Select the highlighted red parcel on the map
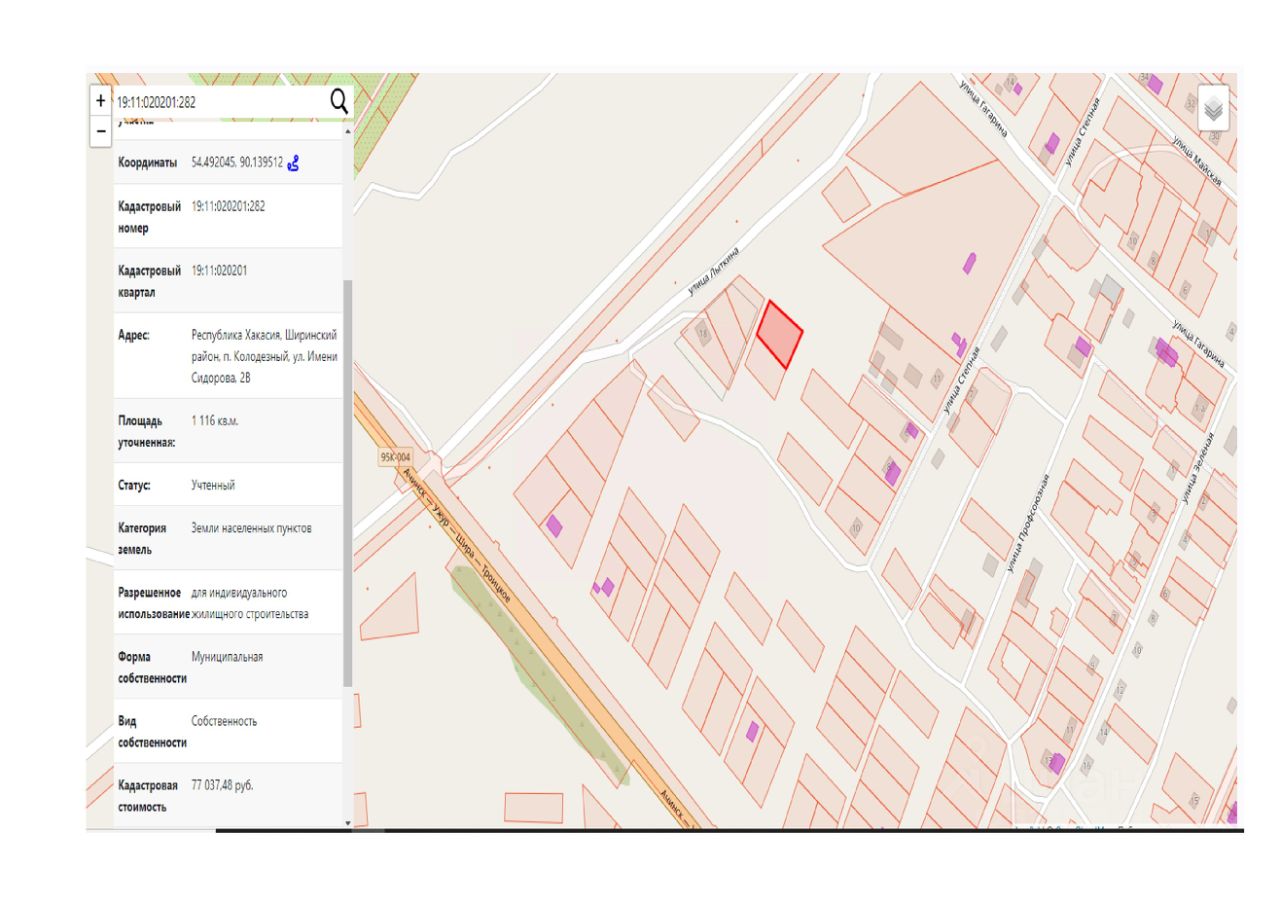1280x906 pixels. click(x=780, y=333)
